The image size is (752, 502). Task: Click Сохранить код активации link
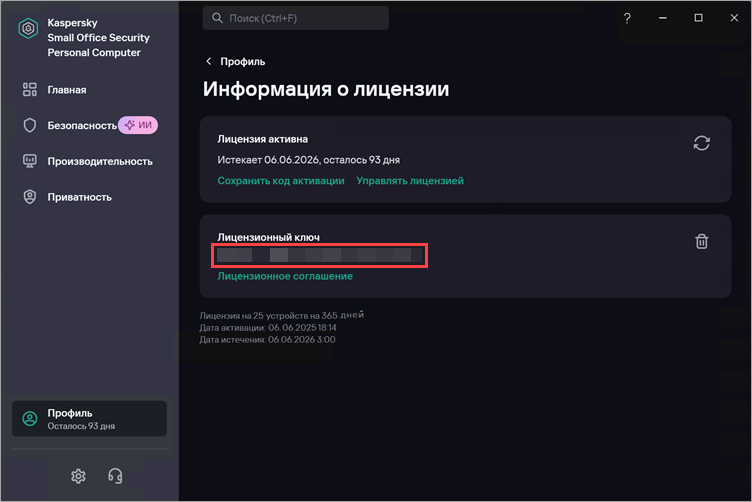tap(281, 181)
